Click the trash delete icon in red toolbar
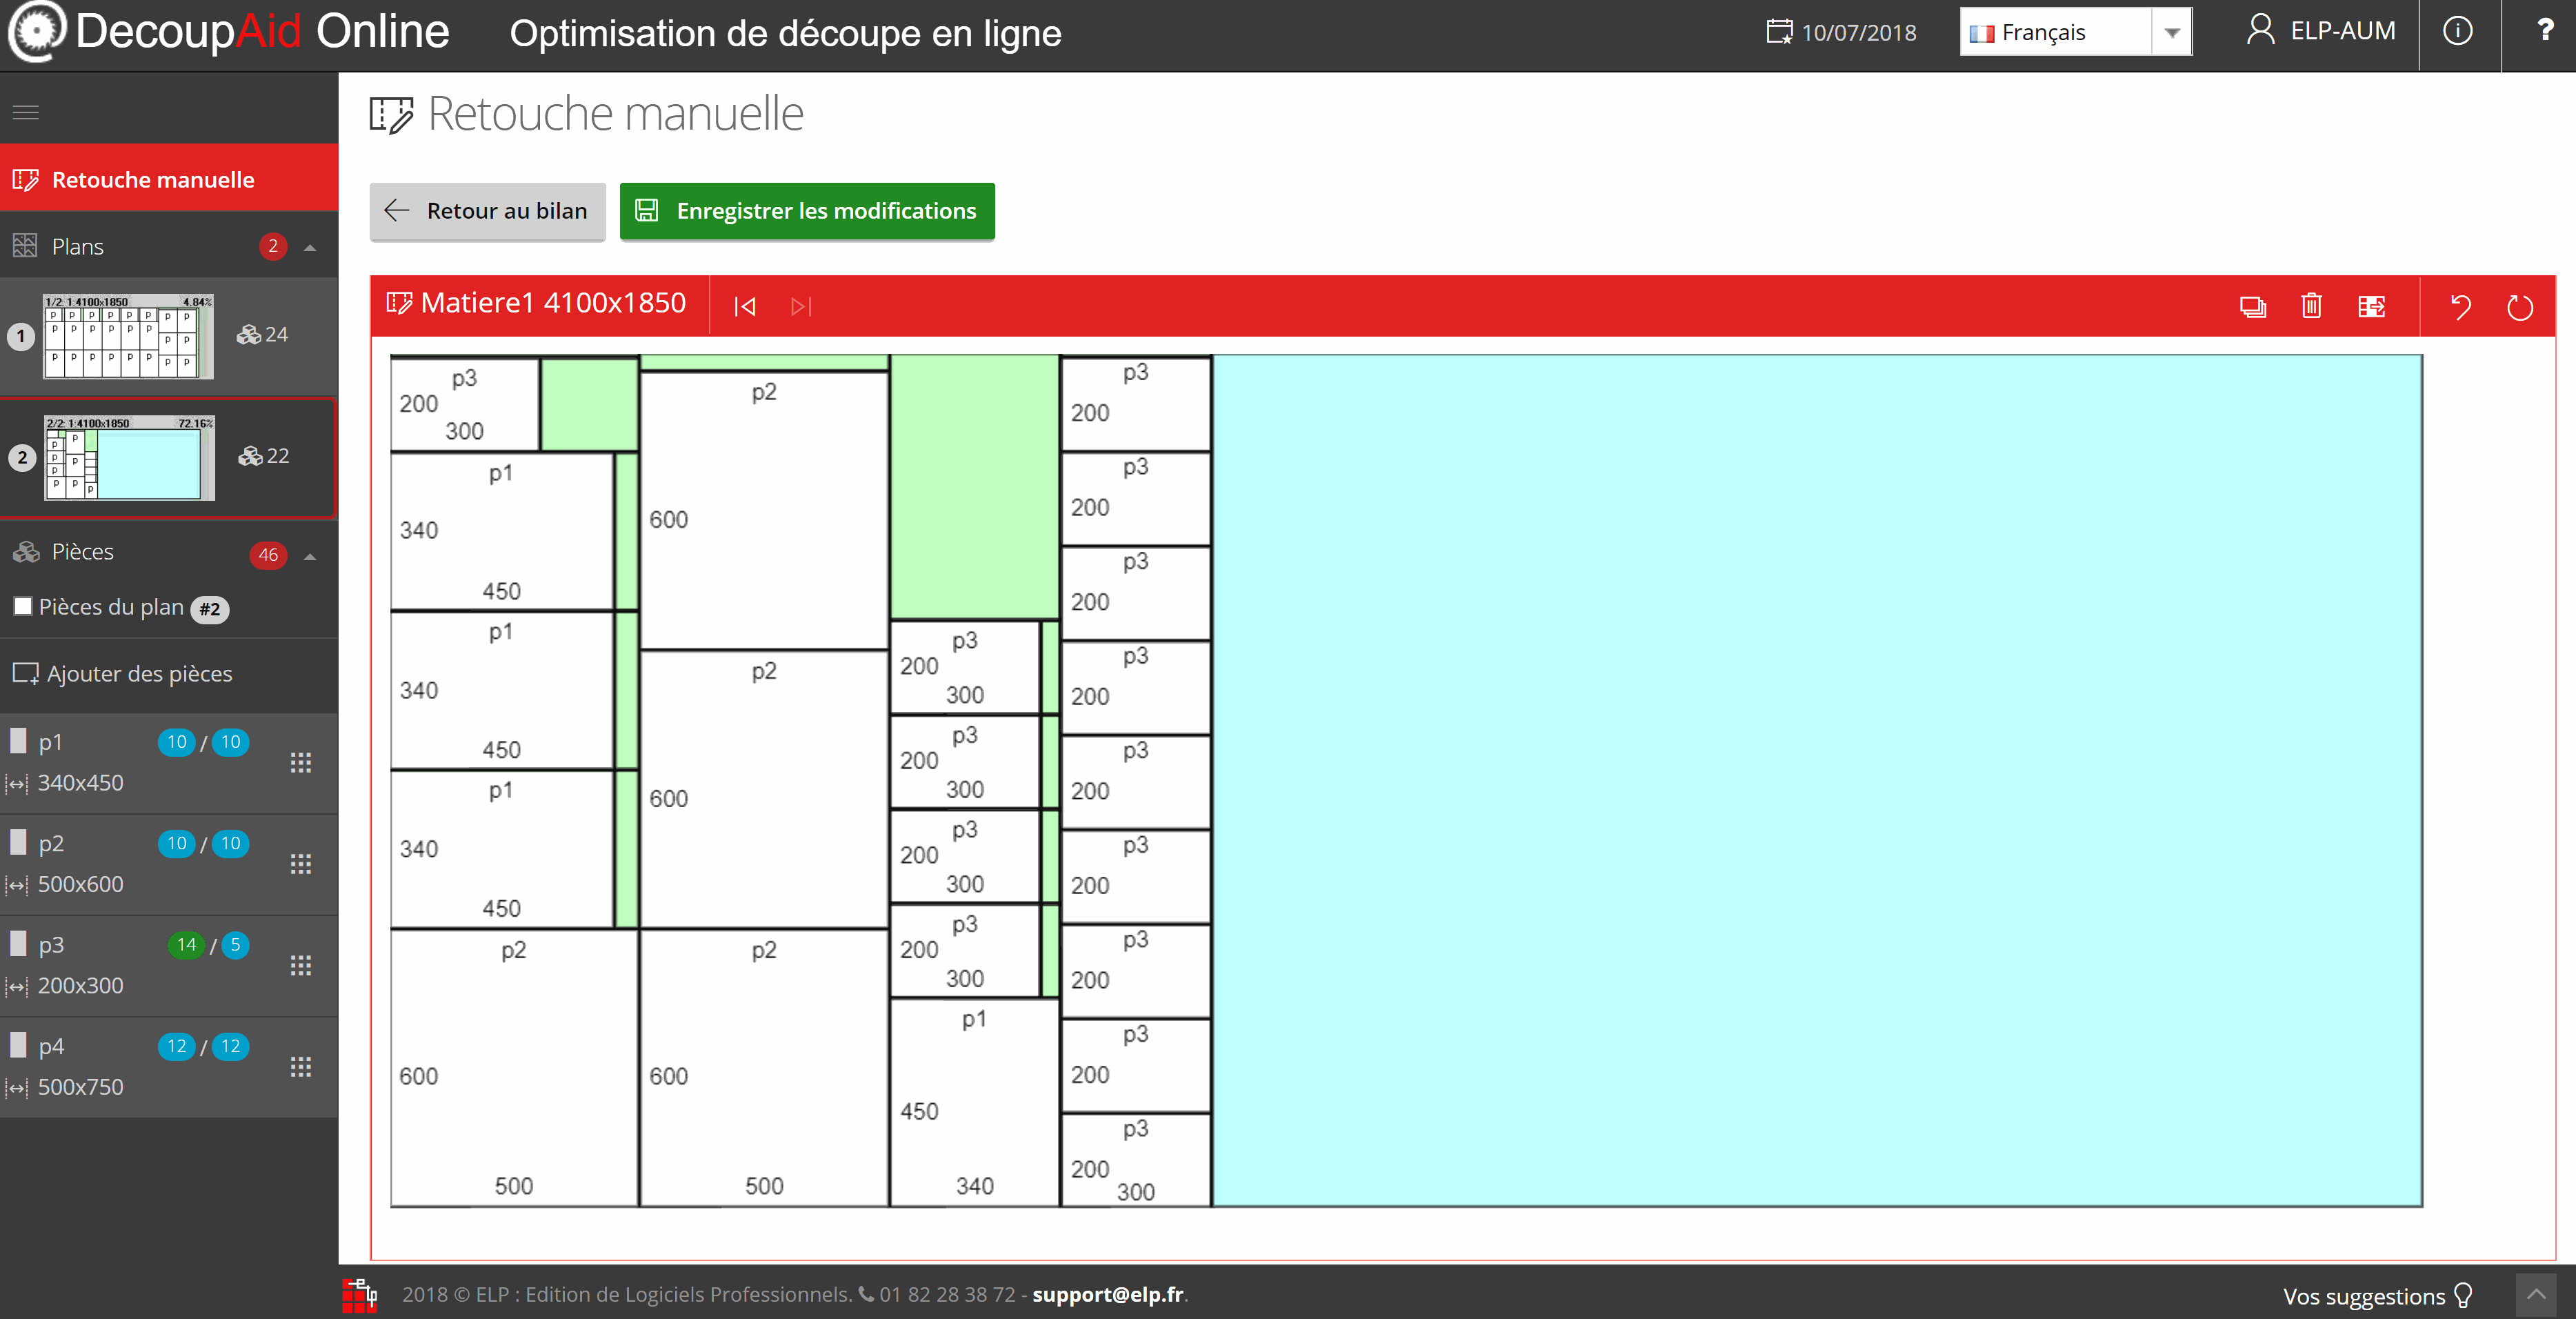The width and height of the screenshot is (2576, 1319). click(x=2311, y=306)
